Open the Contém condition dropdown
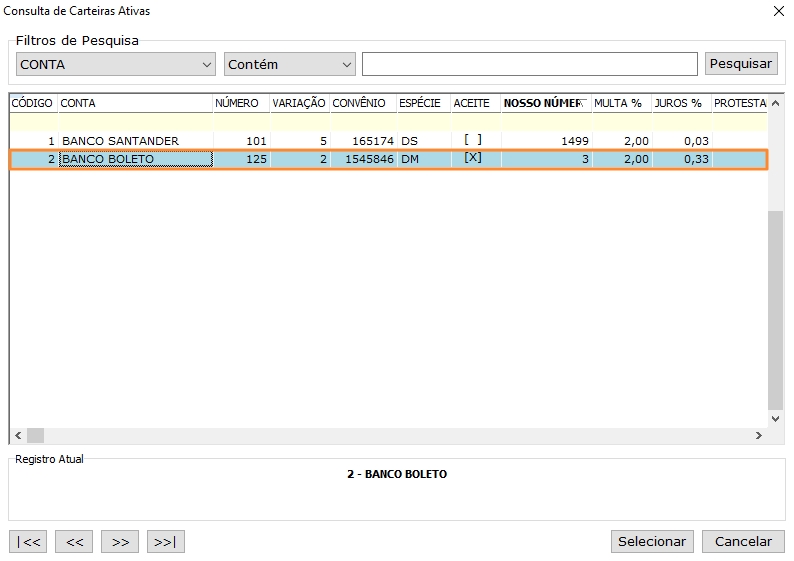 click(290, 64)
